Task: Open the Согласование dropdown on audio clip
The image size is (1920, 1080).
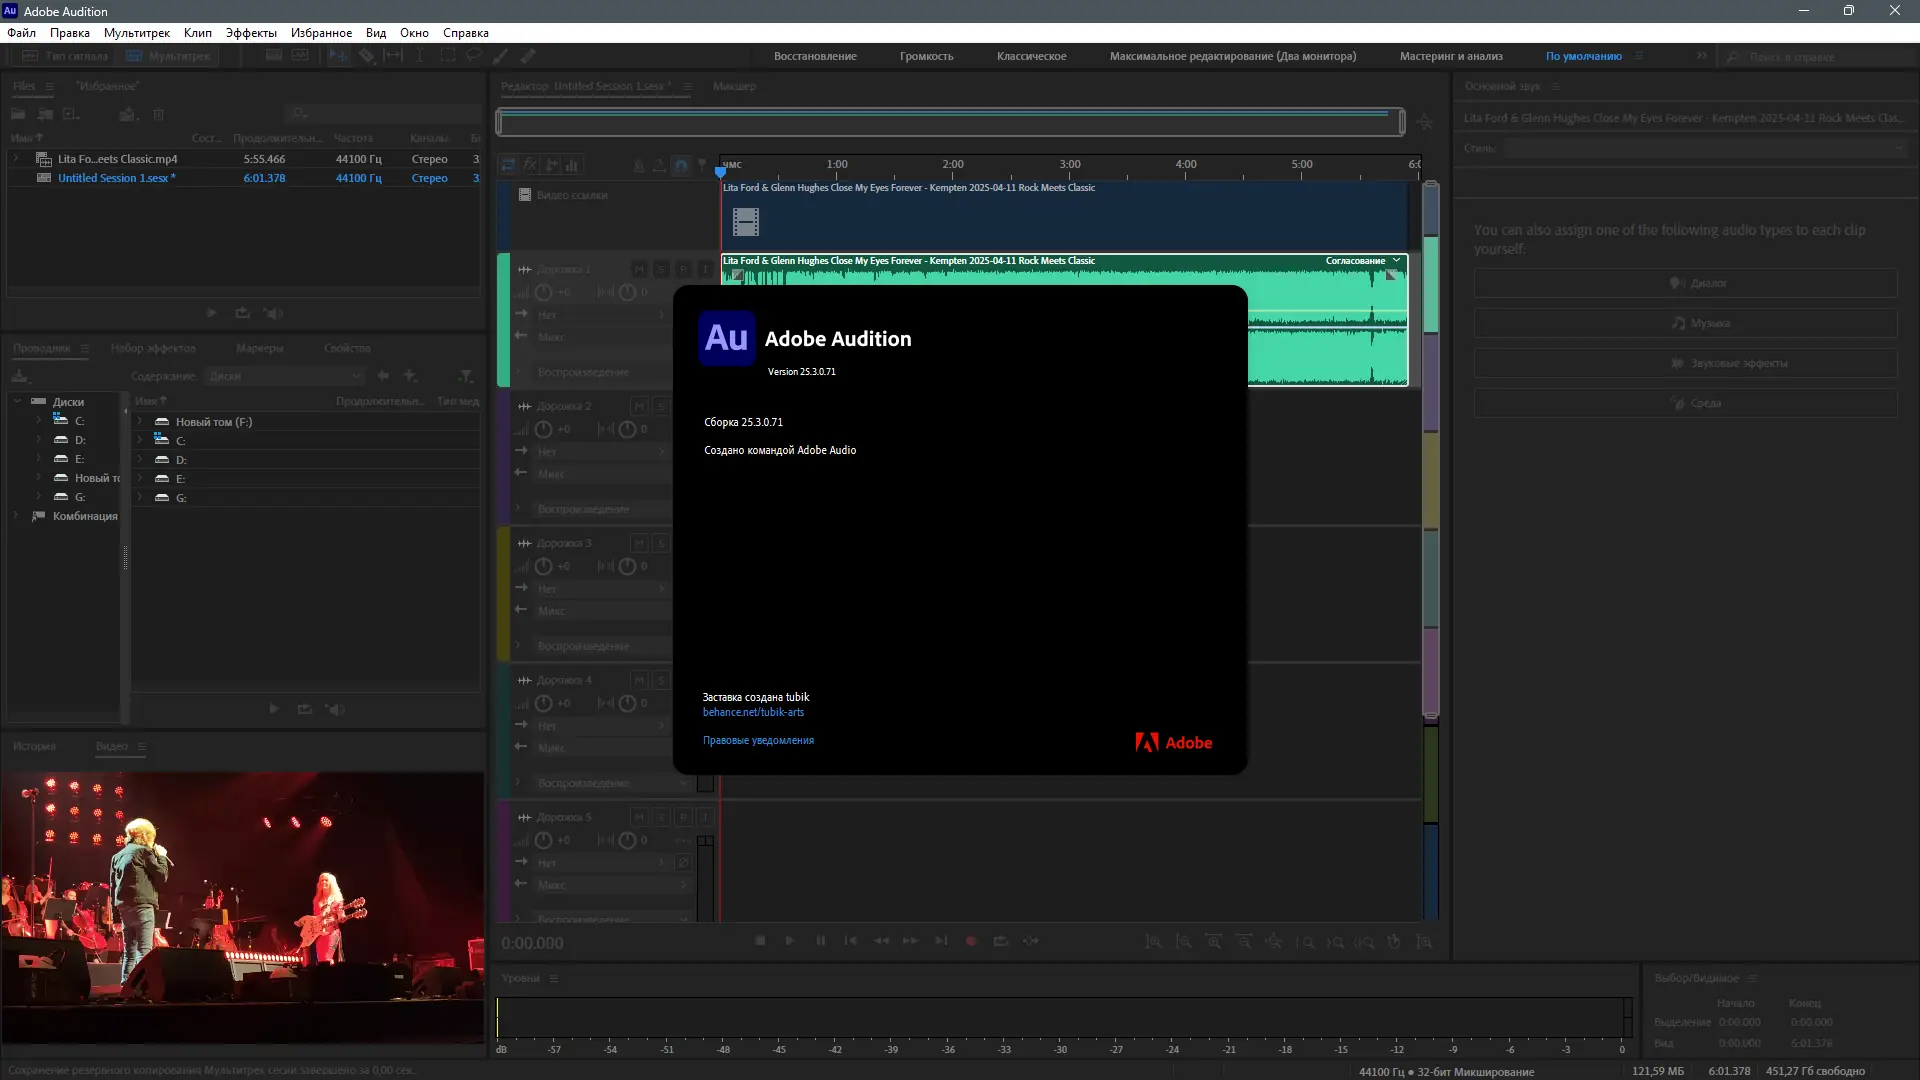Action: (1396, 261)
